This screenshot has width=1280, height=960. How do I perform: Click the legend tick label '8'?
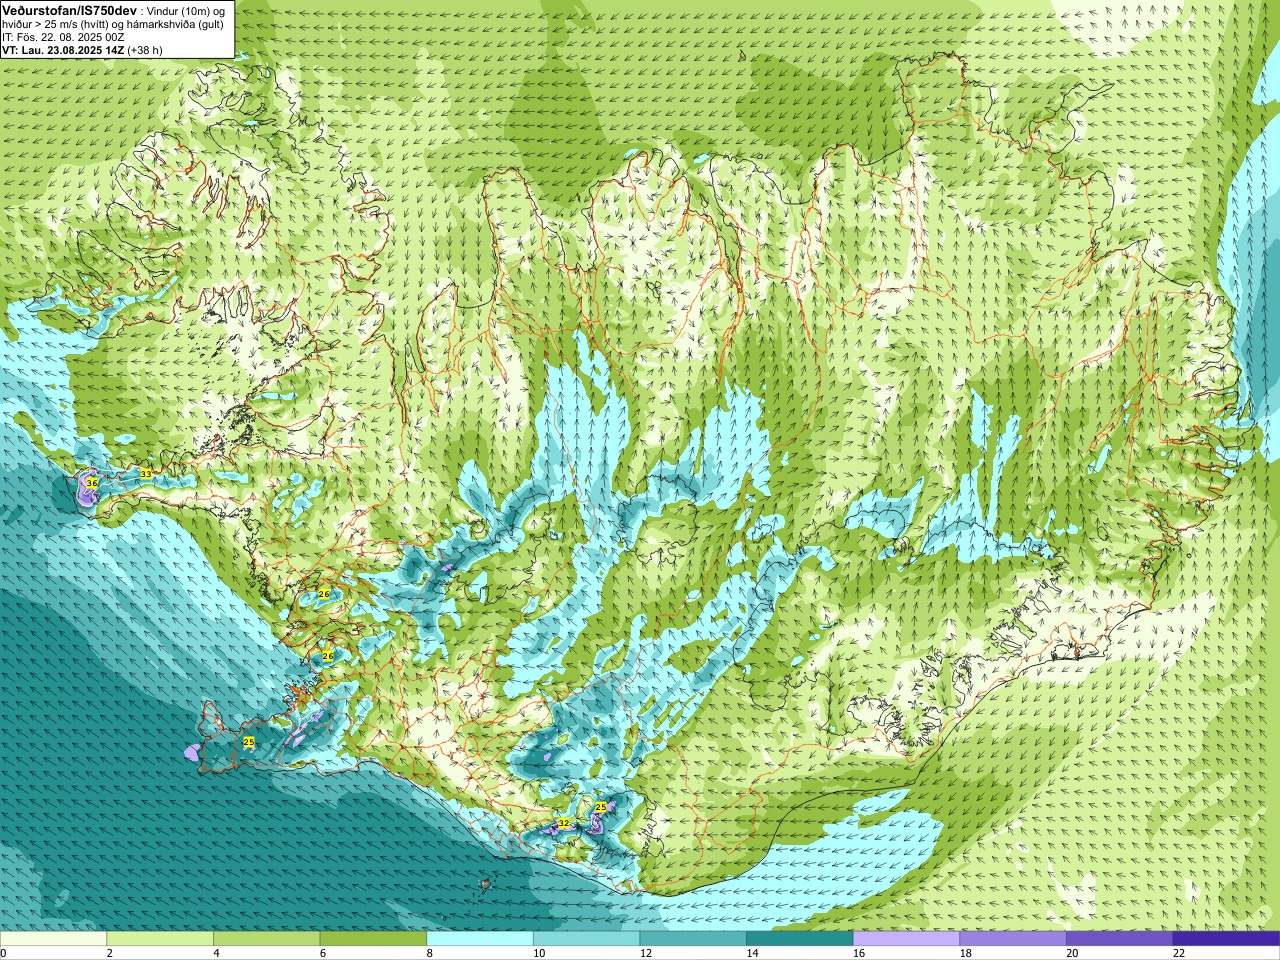(429, 953)
